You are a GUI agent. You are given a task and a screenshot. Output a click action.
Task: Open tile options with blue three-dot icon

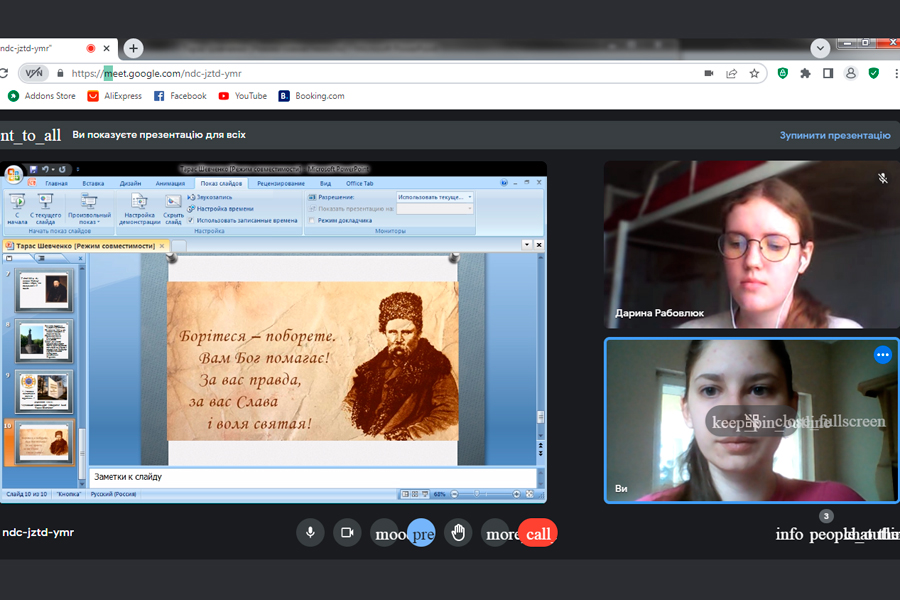(882, 354)
